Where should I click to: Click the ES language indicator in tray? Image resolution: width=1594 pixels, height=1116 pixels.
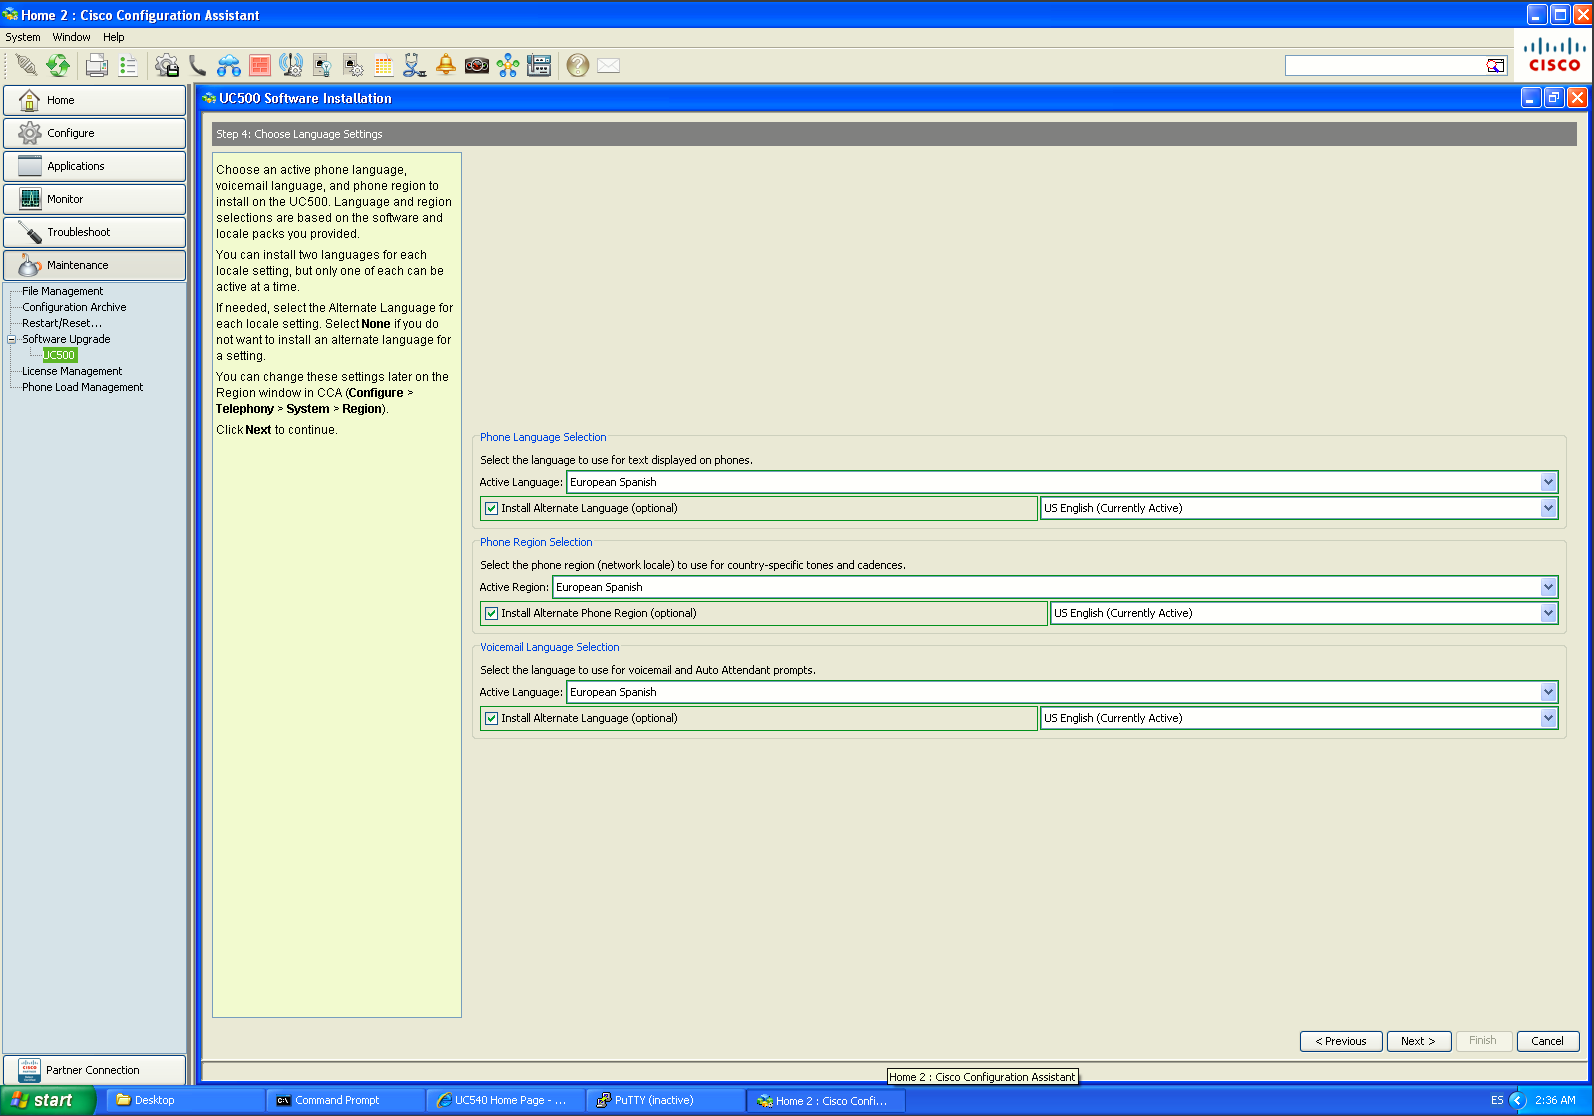tap(1497, 1100)
